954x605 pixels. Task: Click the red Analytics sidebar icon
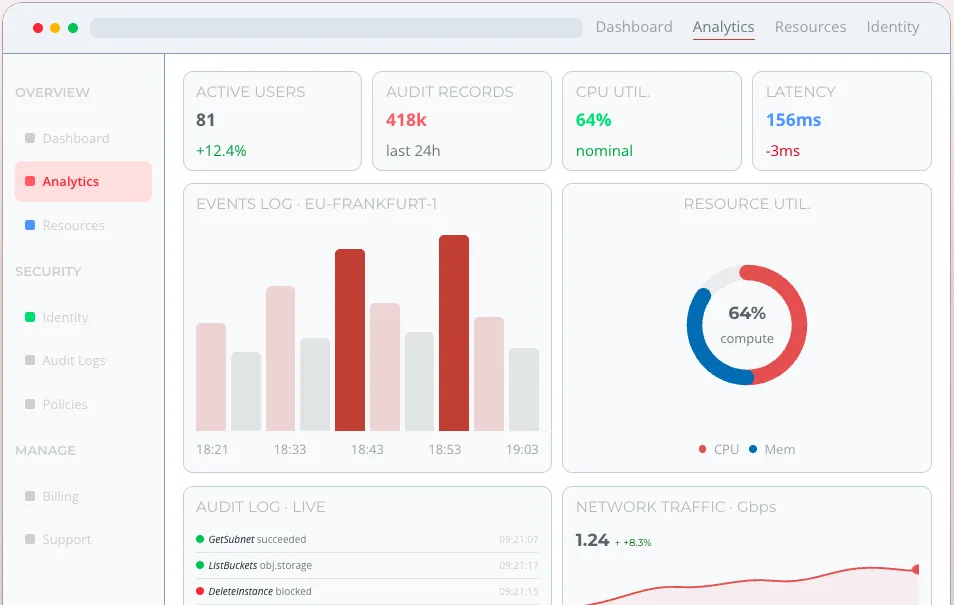pos(30,181)
